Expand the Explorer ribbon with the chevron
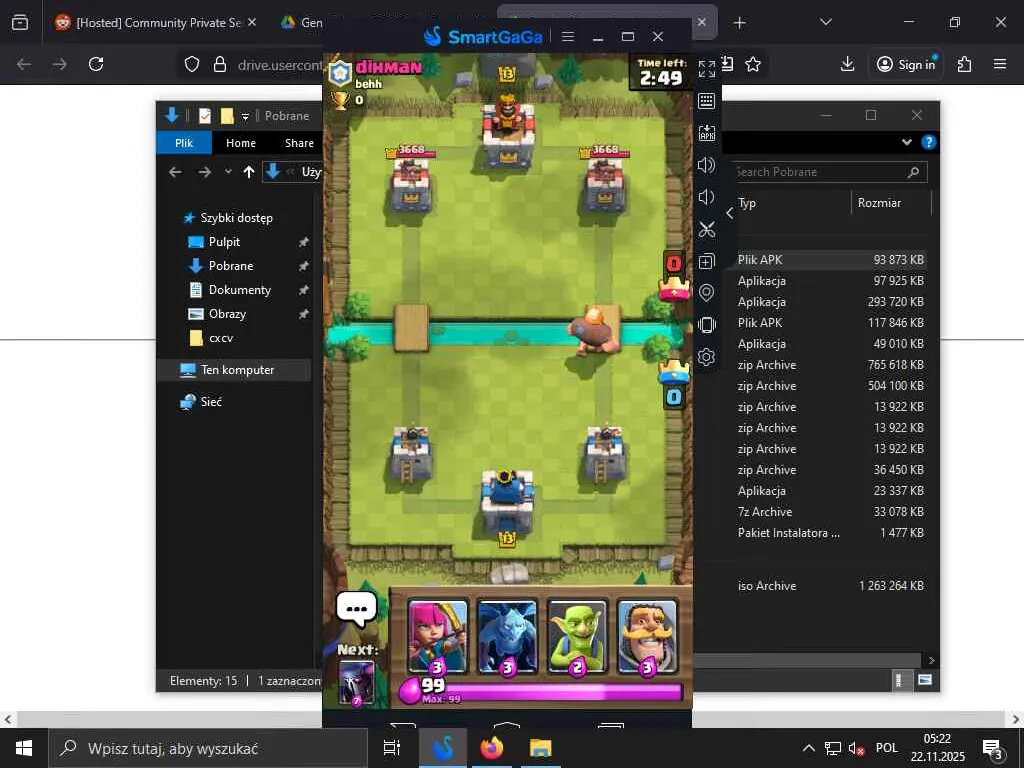Screen dimensions: 1024x768 [906, 142]
